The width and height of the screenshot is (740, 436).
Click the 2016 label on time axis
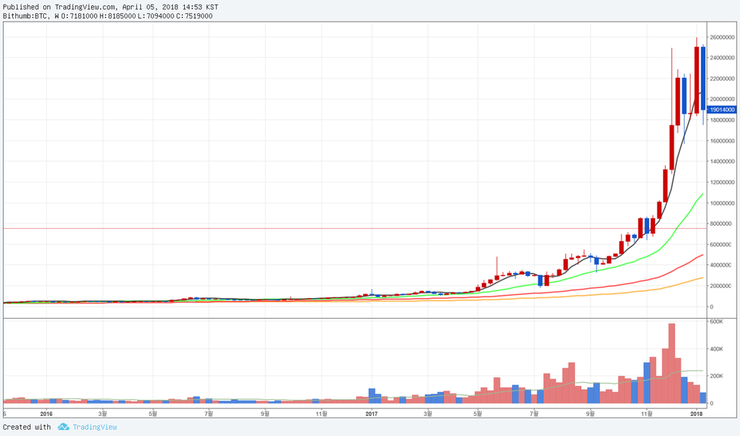pos(44,412)
